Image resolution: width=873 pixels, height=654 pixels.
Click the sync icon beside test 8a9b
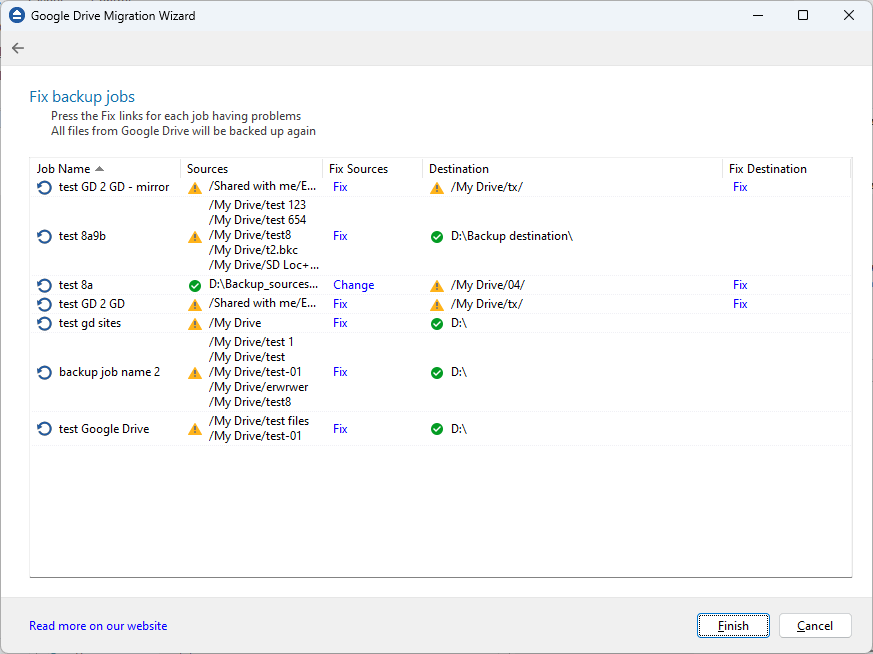43,236
